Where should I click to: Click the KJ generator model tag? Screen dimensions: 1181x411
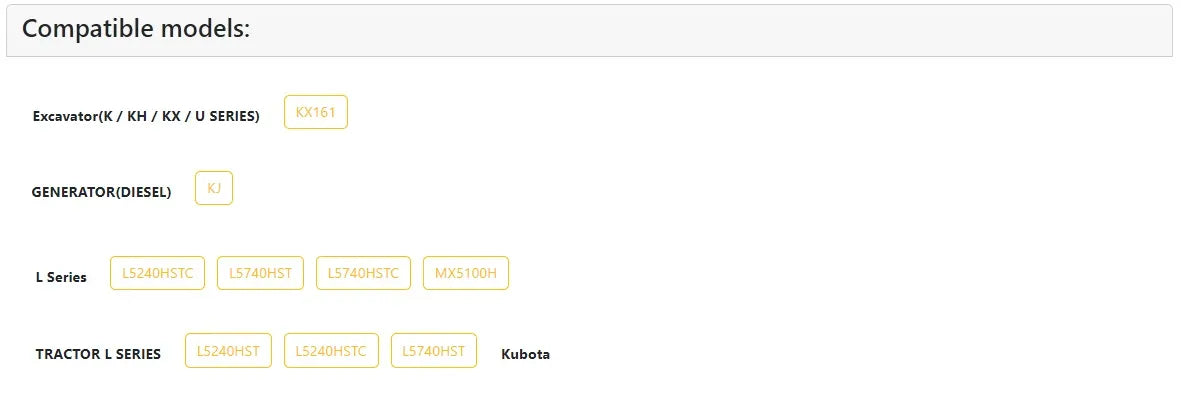pyautogui.click(x=214, y=188)
